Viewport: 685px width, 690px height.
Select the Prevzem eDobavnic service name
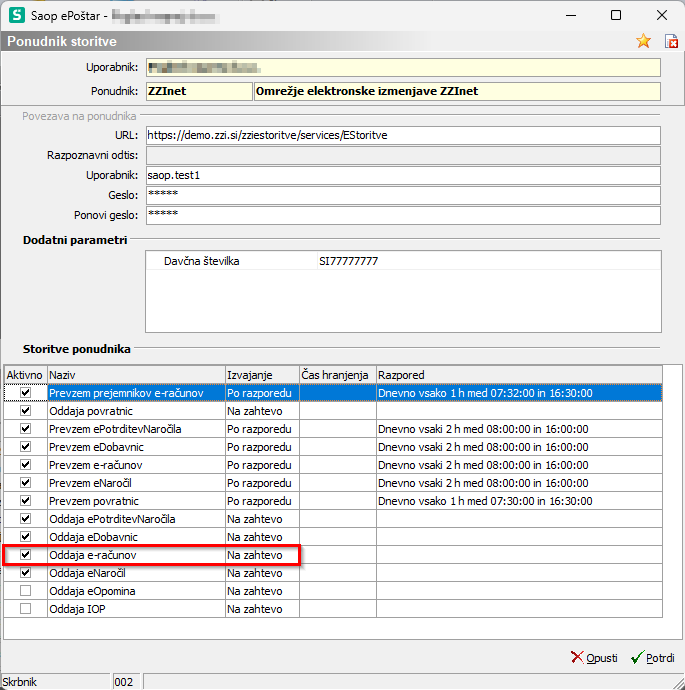coord(96,447)
